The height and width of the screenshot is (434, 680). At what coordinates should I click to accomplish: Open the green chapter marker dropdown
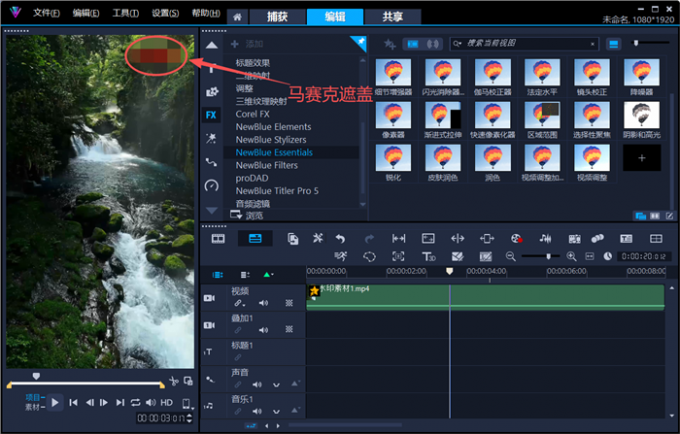tap(268, 275)
